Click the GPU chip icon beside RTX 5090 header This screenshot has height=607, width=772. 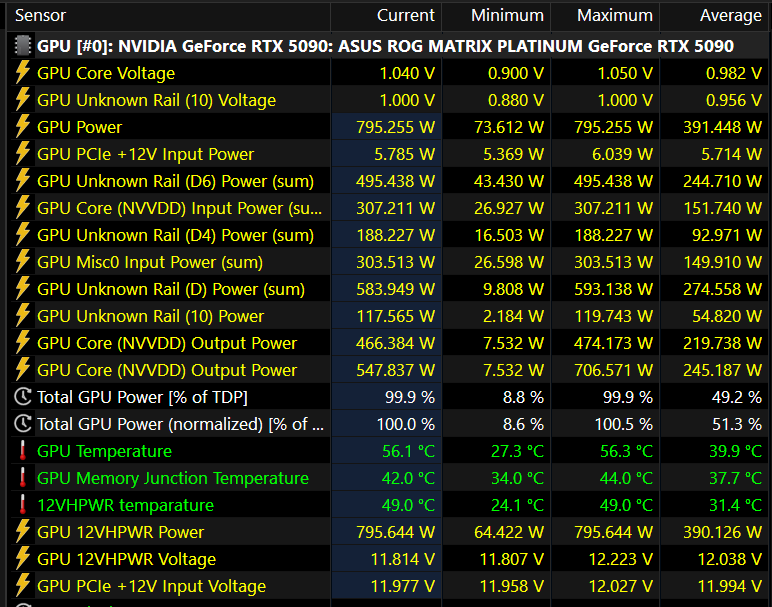(23, 46)
